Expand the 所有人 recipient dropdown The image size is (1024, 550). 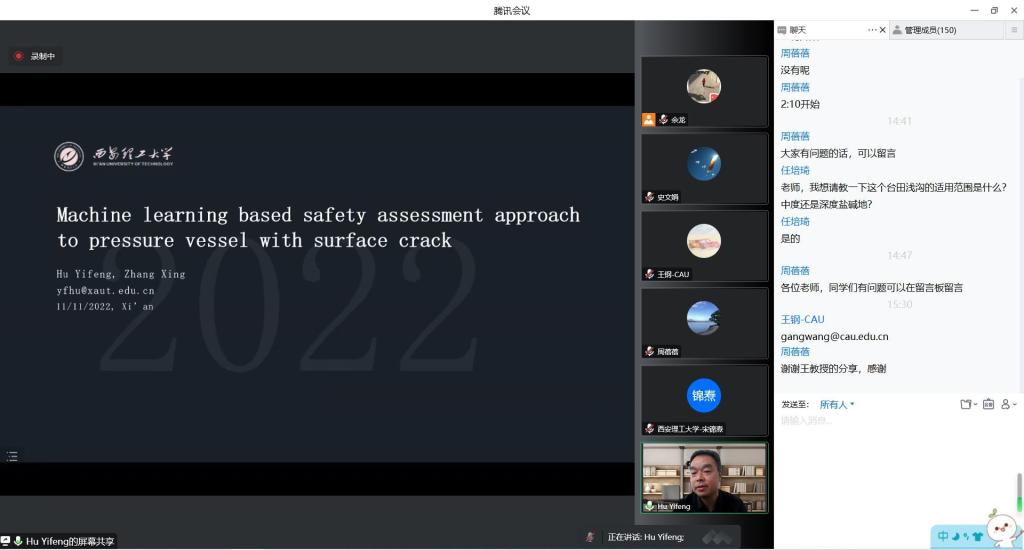coord(837,404)
